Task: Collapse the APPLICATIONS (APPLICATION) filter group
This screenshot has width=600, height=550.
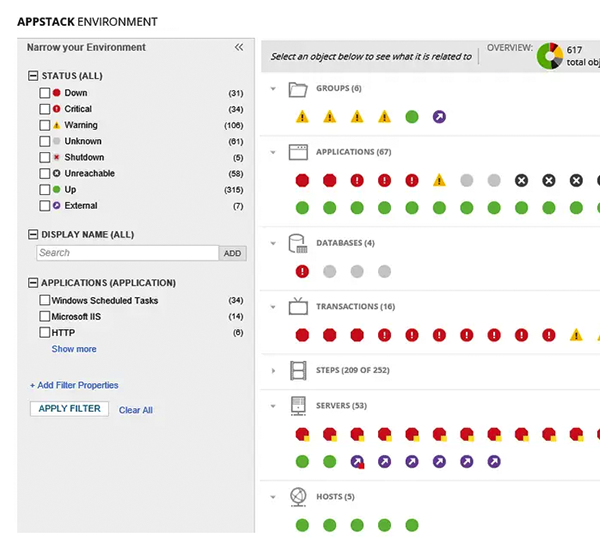Action: point(33,283)
